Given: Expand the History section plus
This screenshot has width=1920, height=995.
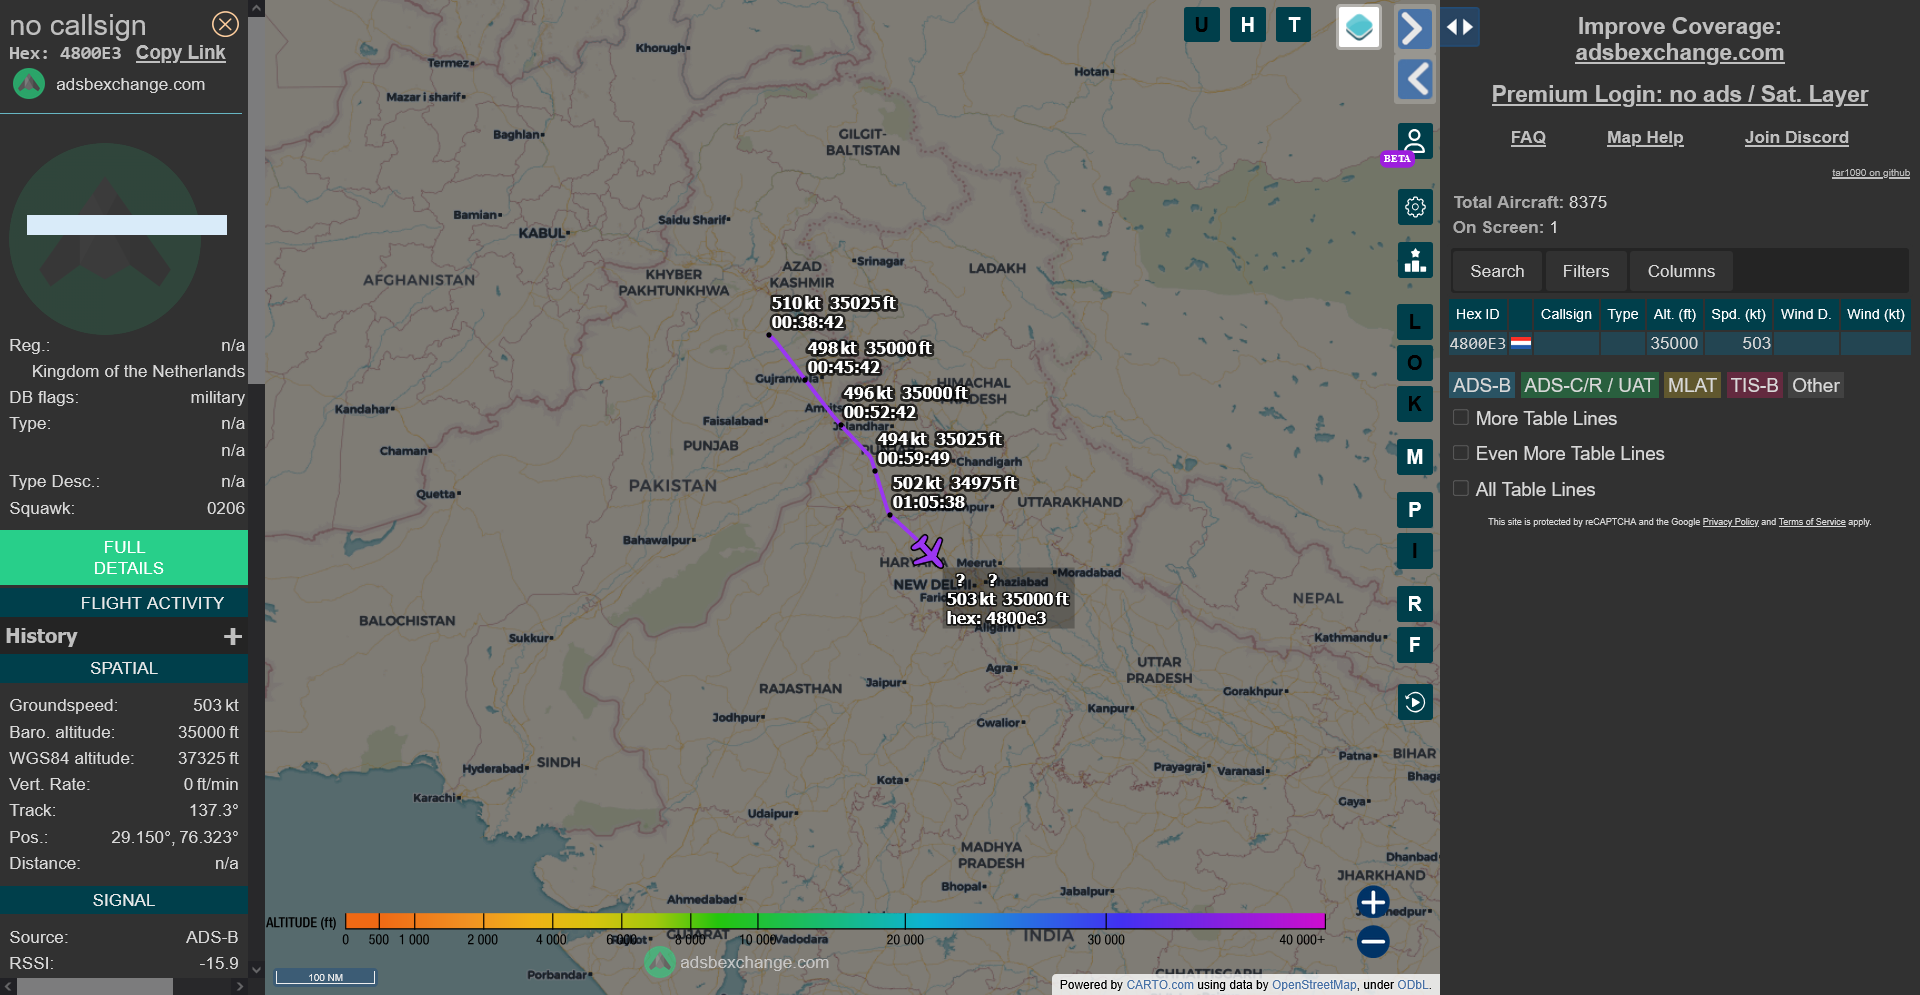Looking at the screenshot, I should (233, 636).
